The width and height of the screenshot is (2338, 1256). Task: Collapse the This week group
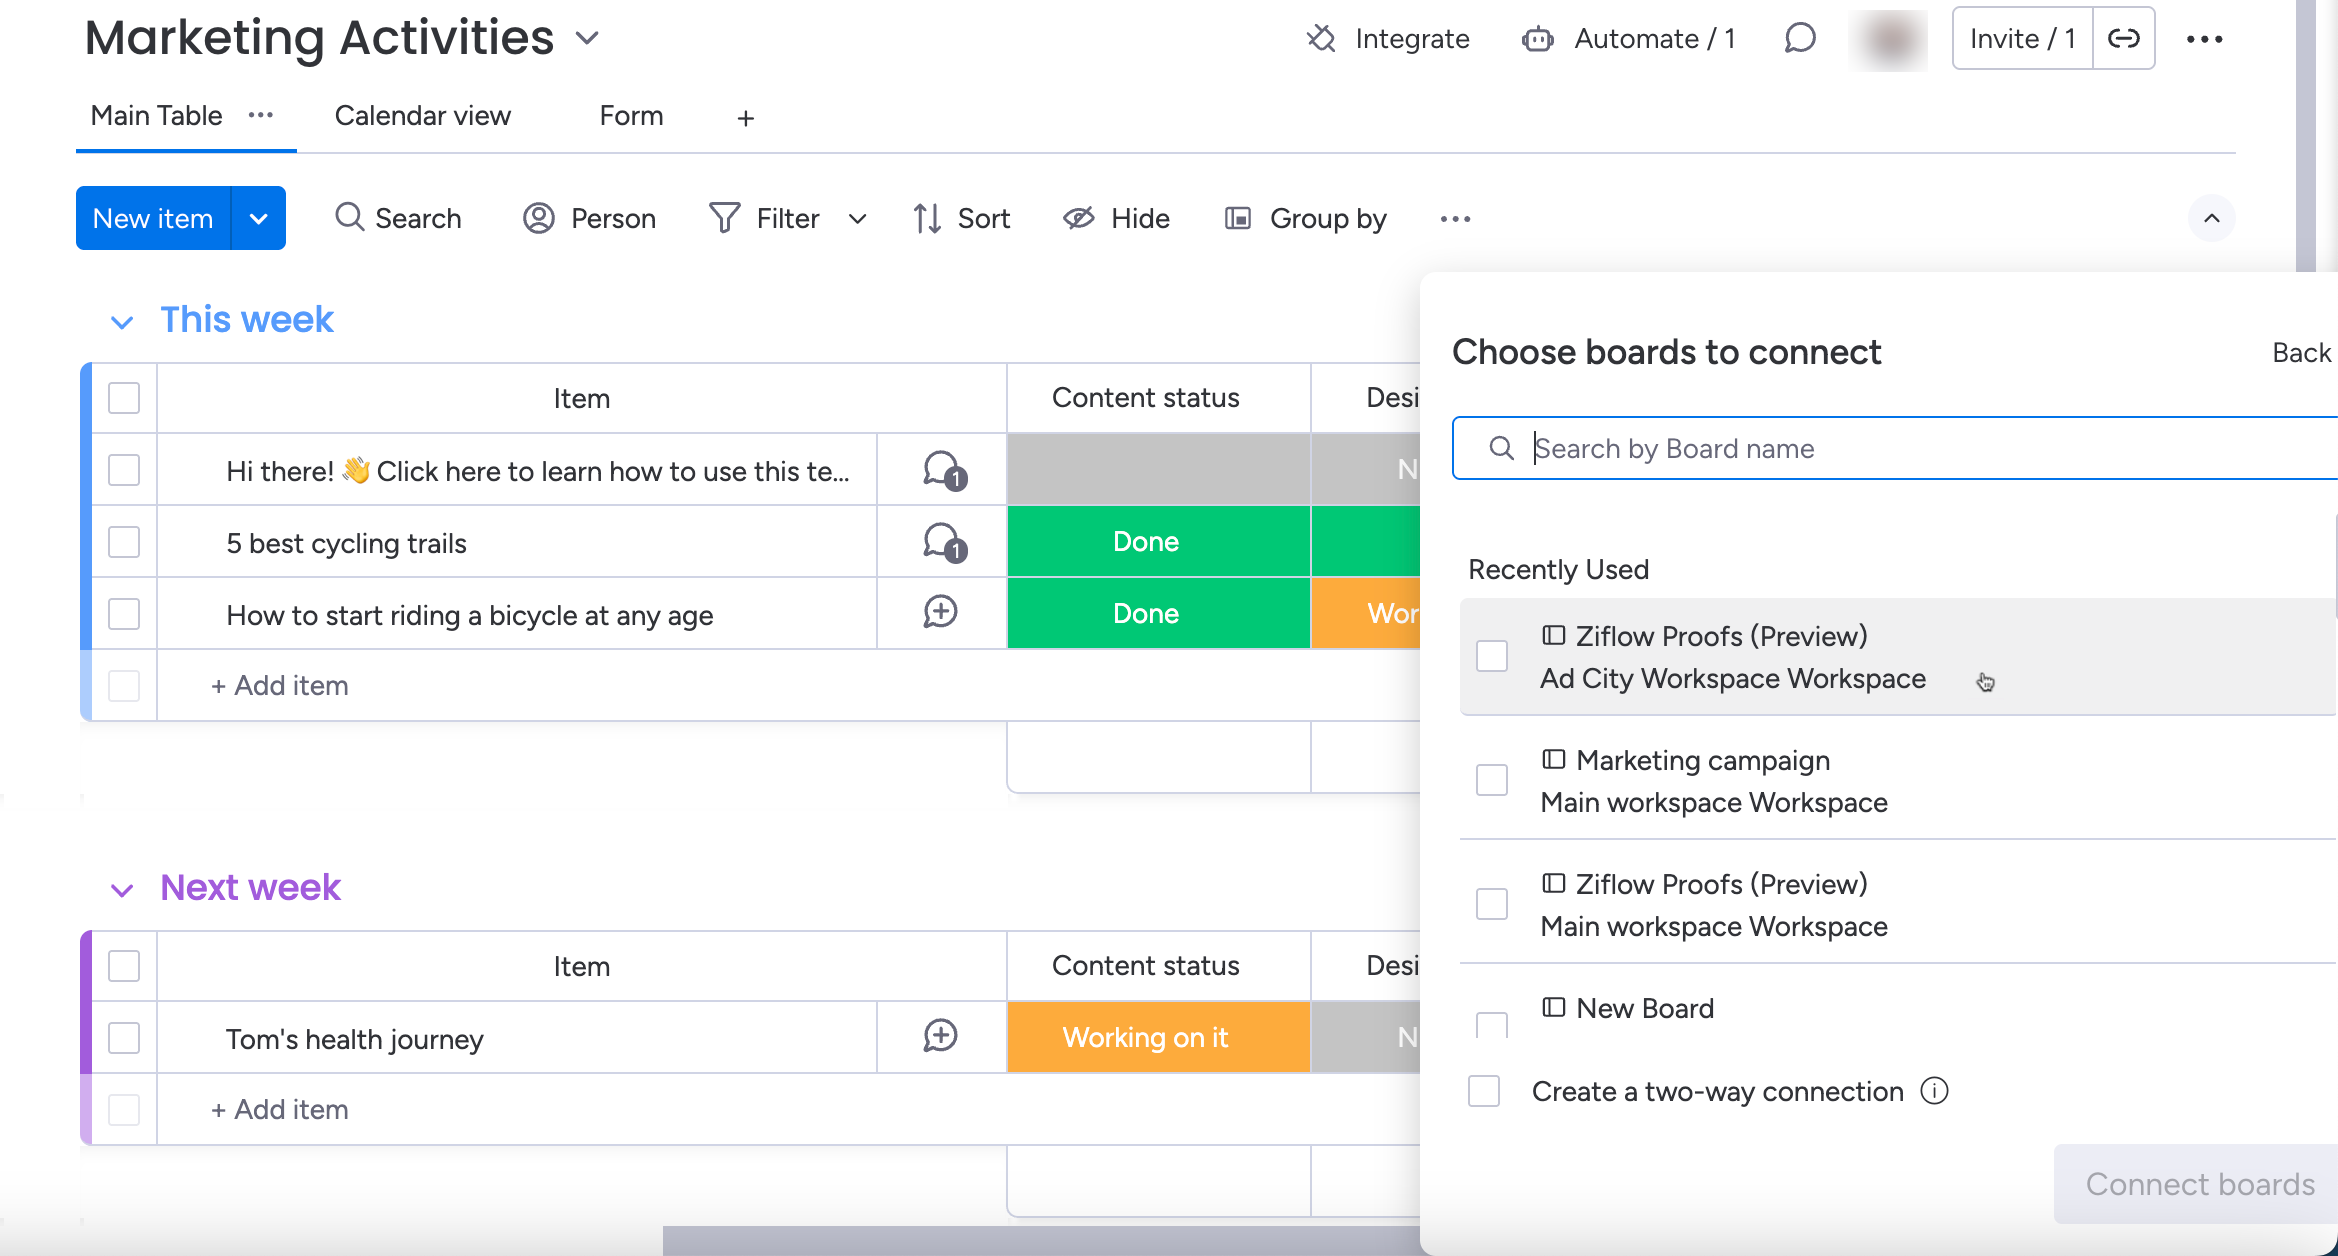(x=122, y=322)
